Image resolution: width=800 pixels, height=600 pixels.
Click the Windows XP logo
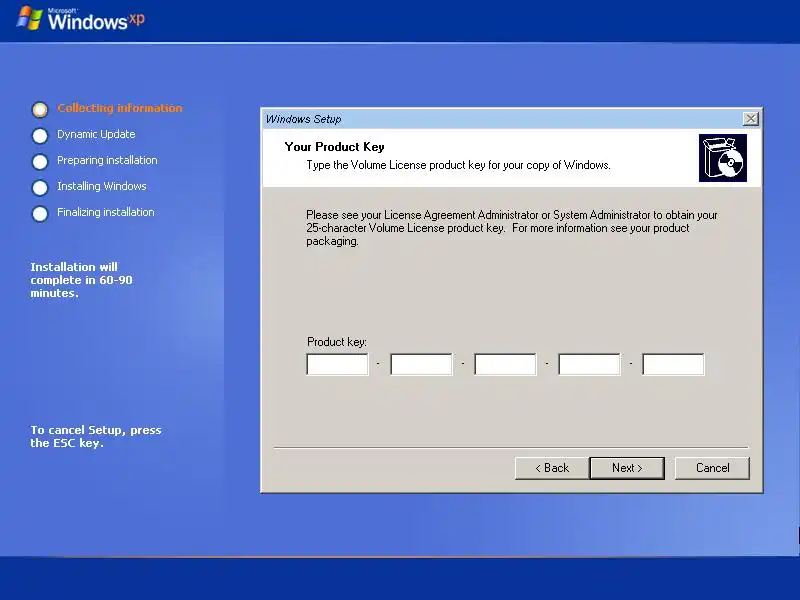click(81, 19)
